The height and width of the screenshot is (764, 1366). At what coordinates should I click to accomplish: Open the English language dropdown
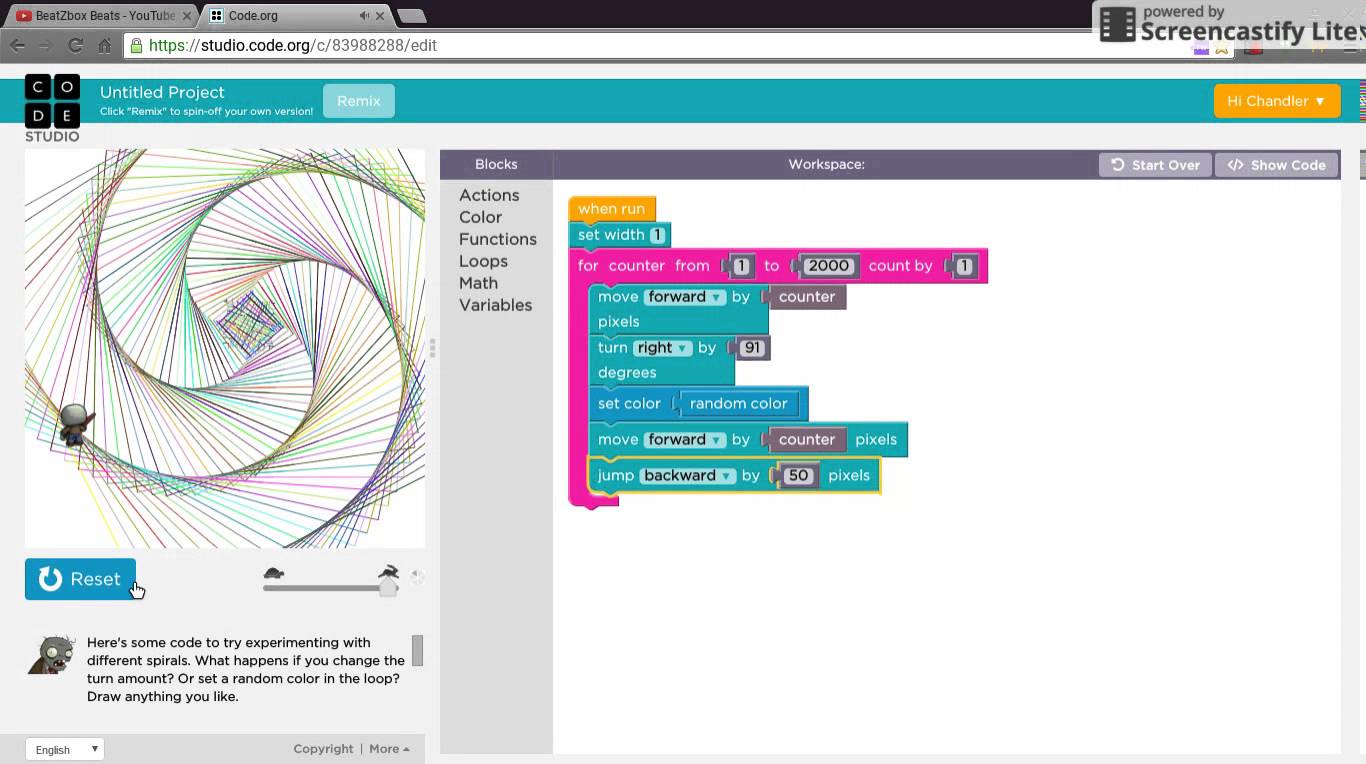point(65,749)
